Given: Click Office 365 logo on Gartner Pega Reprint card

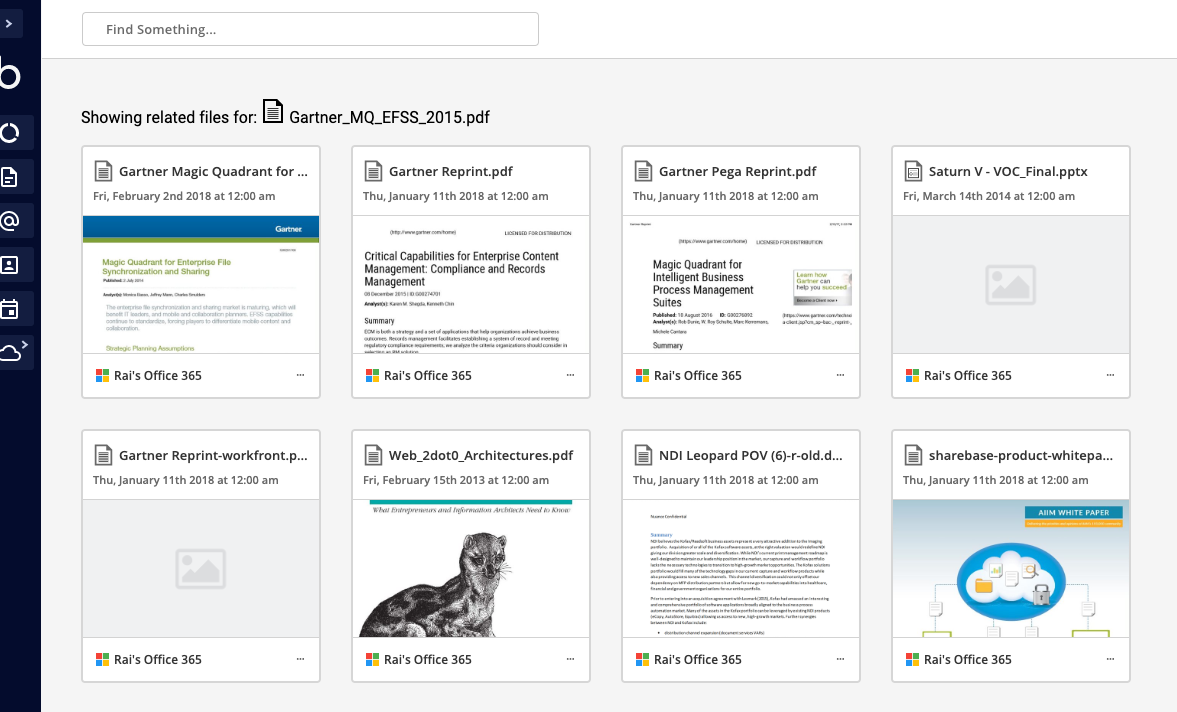Looking at the screenshot, I should click(642, 376).
